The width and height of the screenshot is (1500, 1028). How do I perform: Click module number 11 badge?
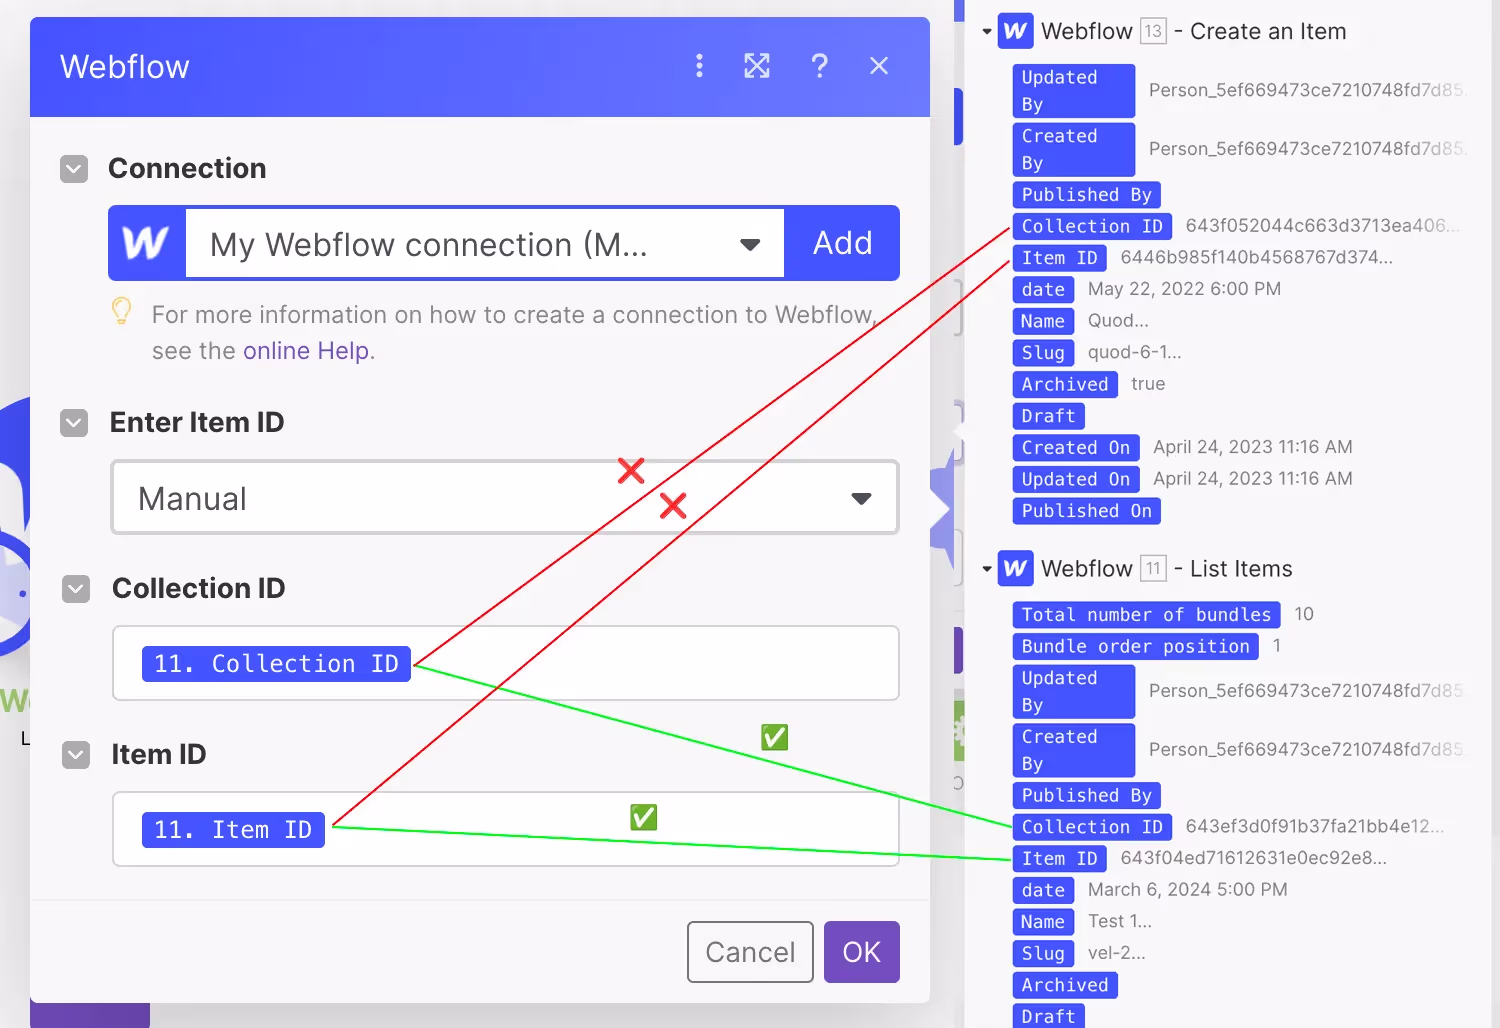(x=1153, y=568)
